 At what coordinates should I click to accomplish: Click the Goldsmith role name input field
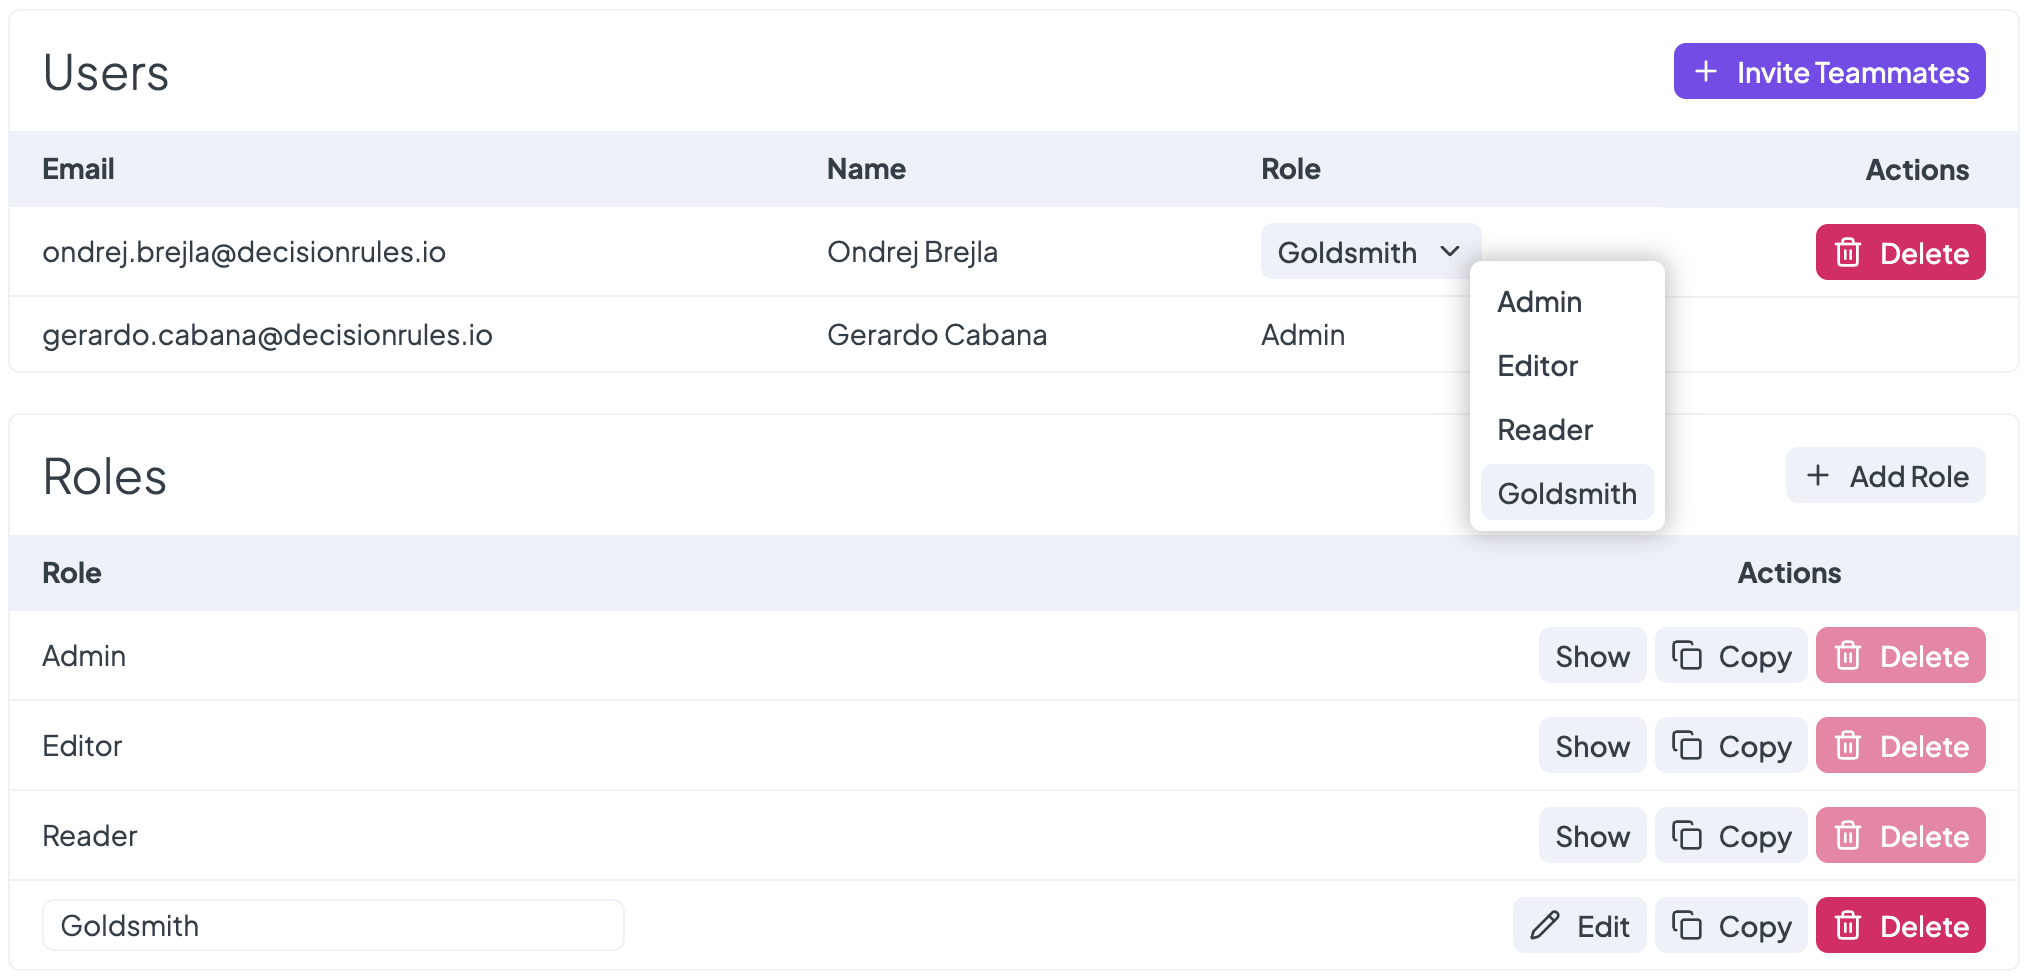pos(333,926)
